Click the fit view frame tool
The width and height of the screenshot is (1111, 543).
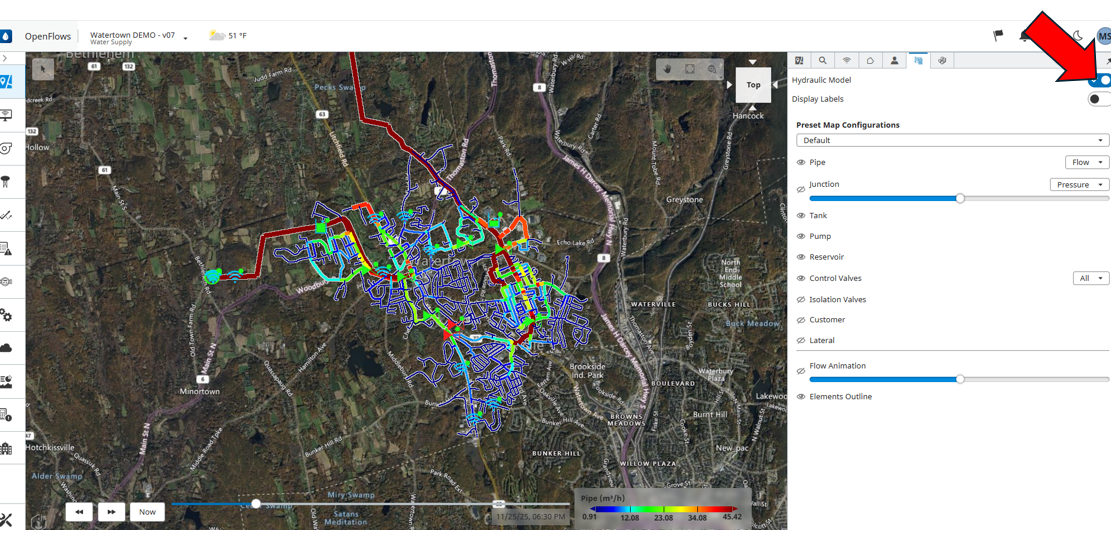point(689,69)
